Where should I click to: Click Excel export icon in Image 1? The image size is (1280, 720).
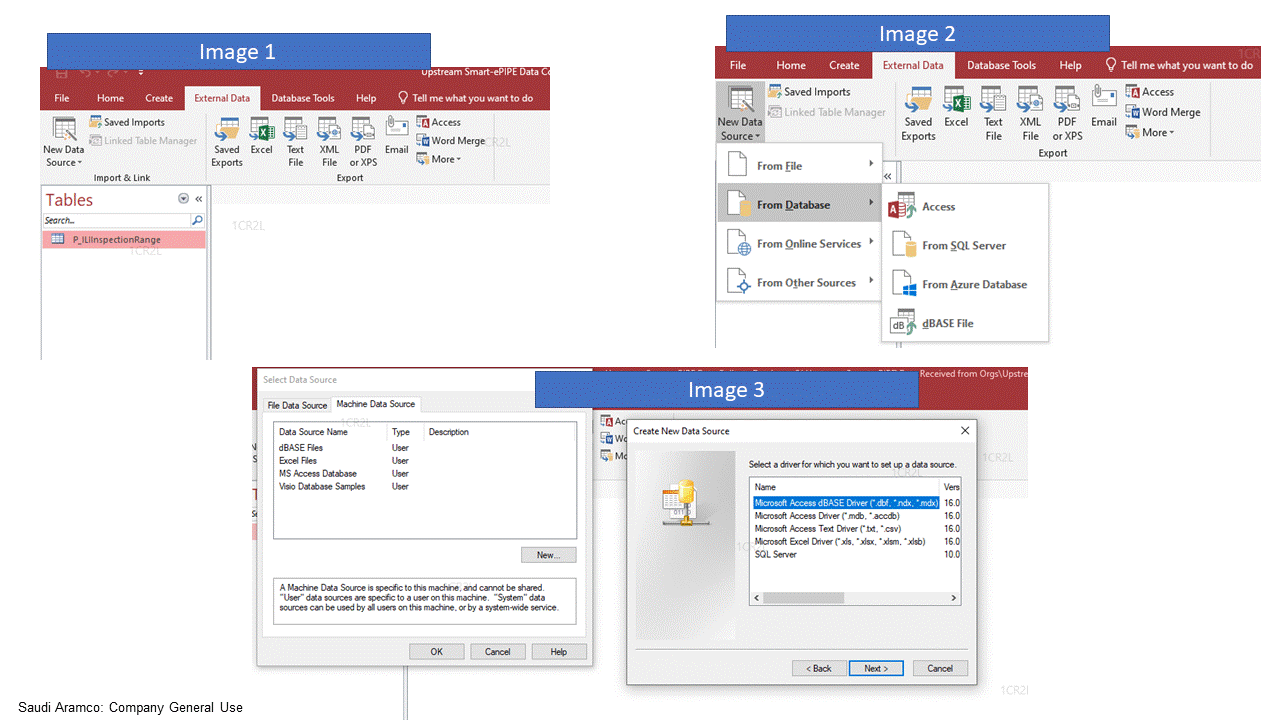[x=262, y=137]
